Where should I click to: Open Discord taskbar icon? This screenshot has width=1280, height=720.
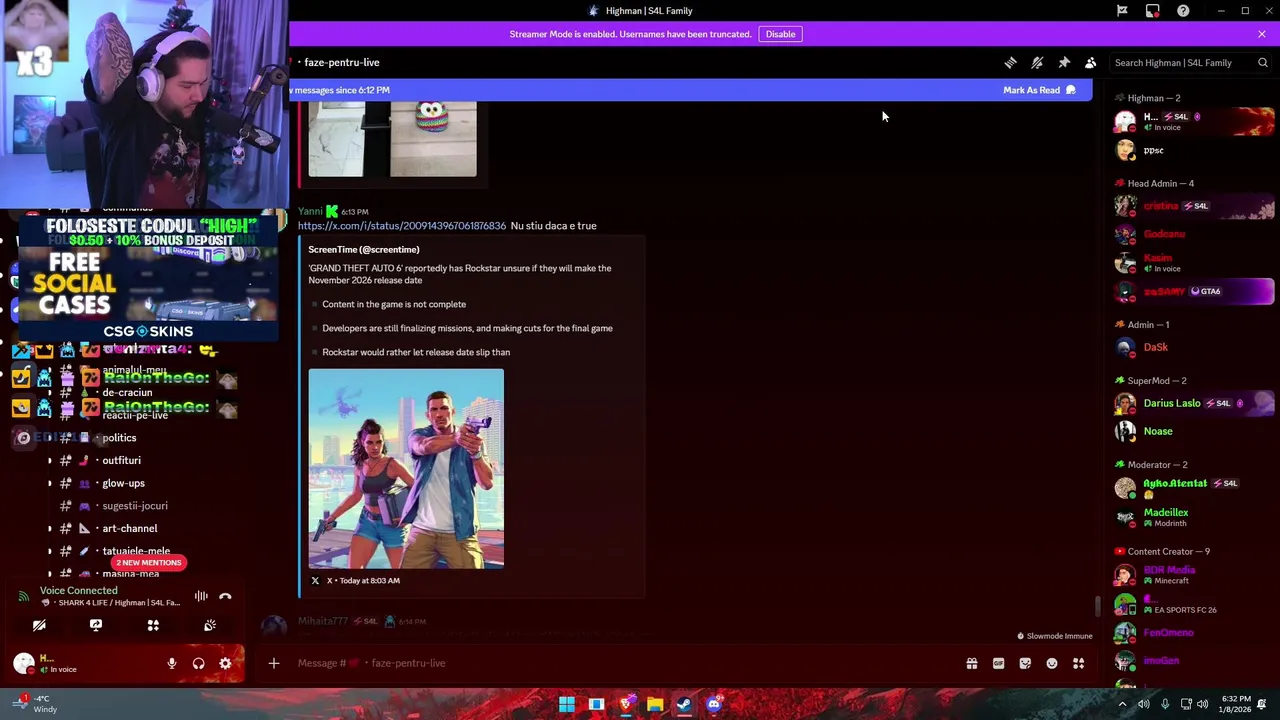[713, 704]
